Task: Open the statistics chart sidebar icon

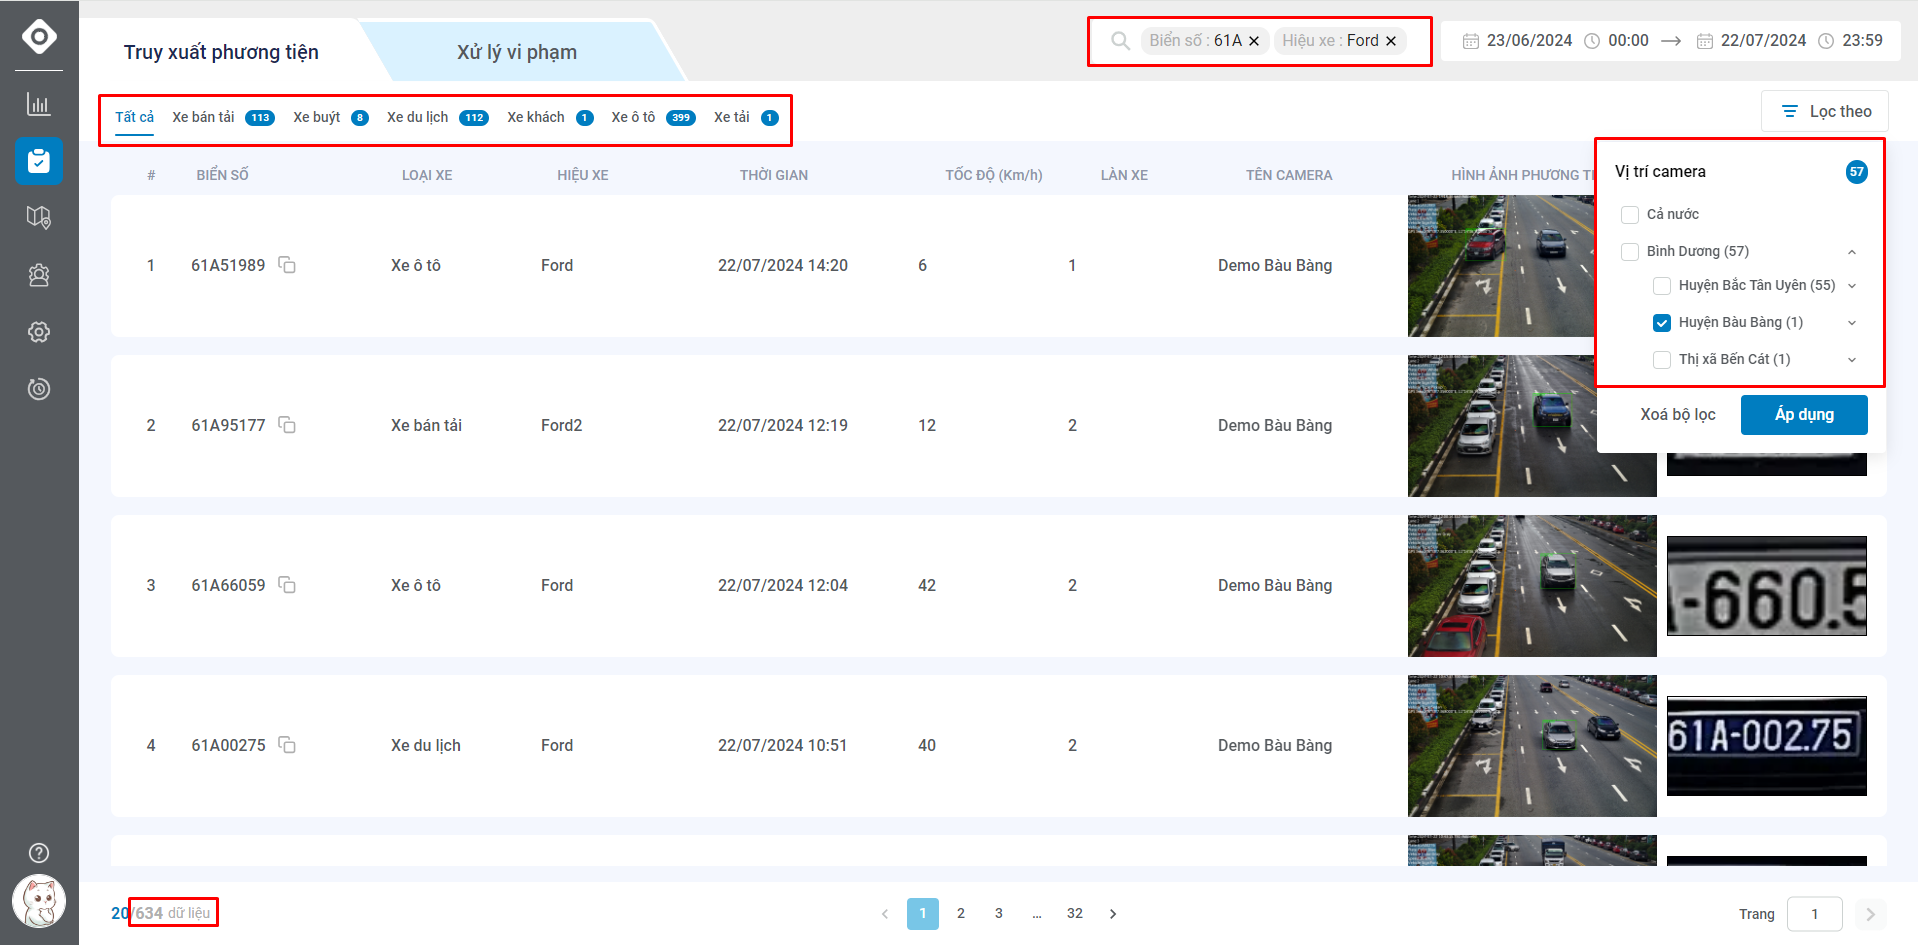Action: point(39,104)
